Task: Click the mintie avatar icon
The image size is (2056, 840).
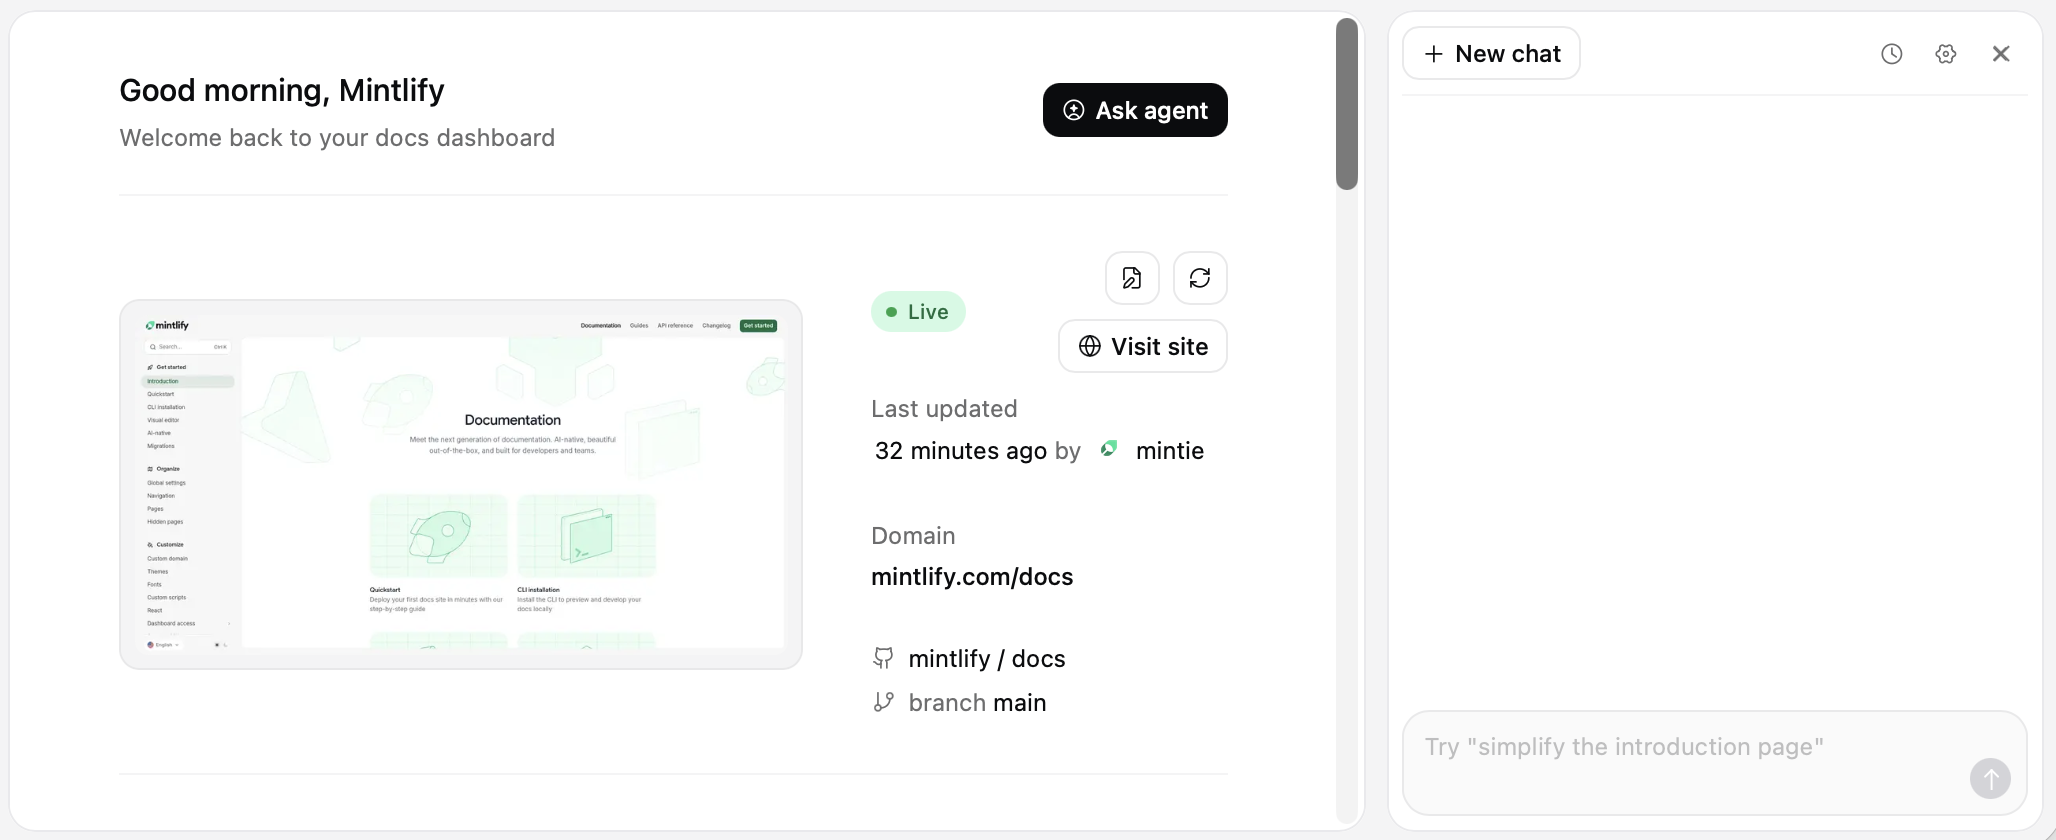Action: coord(1108,449)
